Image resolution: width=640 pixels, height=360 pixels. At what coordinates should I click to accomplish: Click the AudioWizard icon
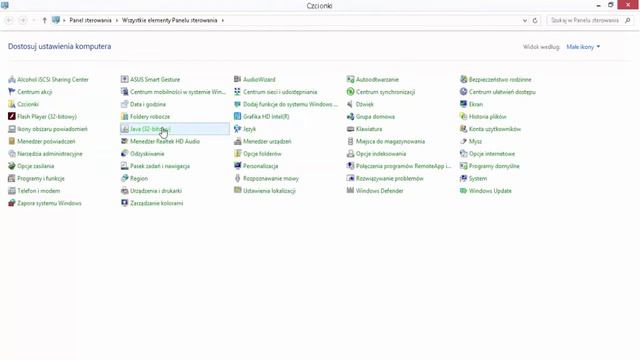237,79
